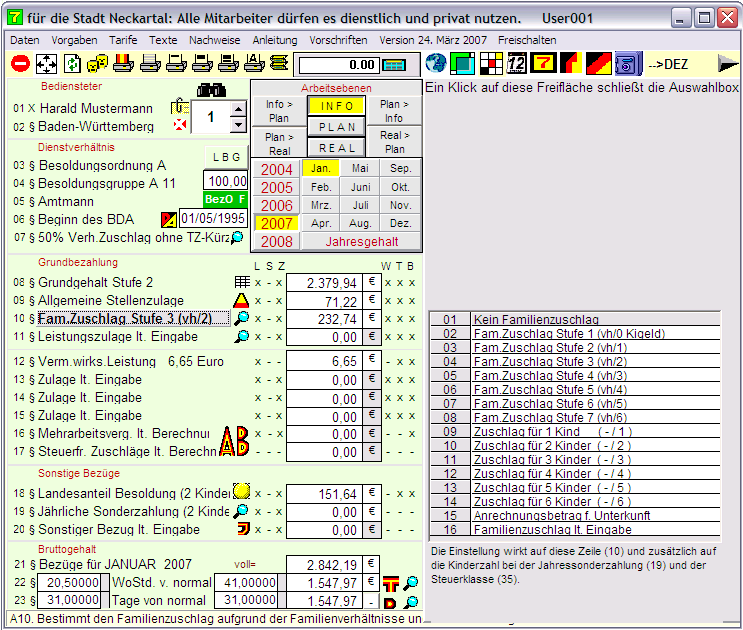
Task: Select year 2008
Action: [277, 242]
